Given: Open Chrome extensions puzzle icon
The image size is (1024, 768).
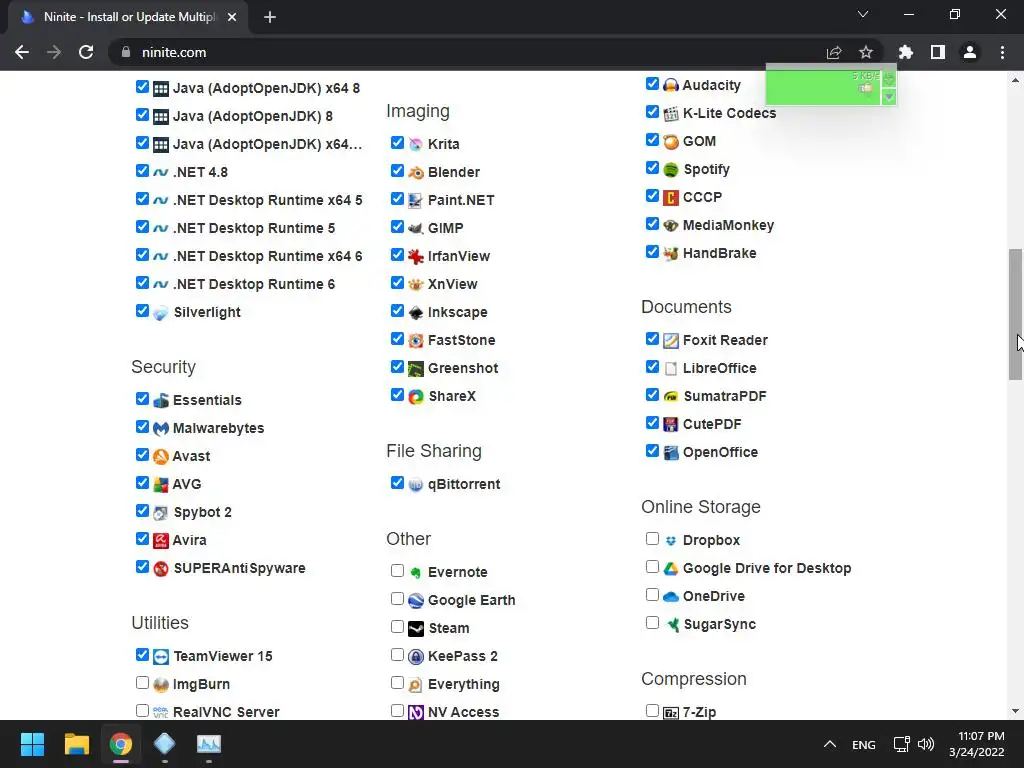Looking at the screenshot, I should click(906, 52).
